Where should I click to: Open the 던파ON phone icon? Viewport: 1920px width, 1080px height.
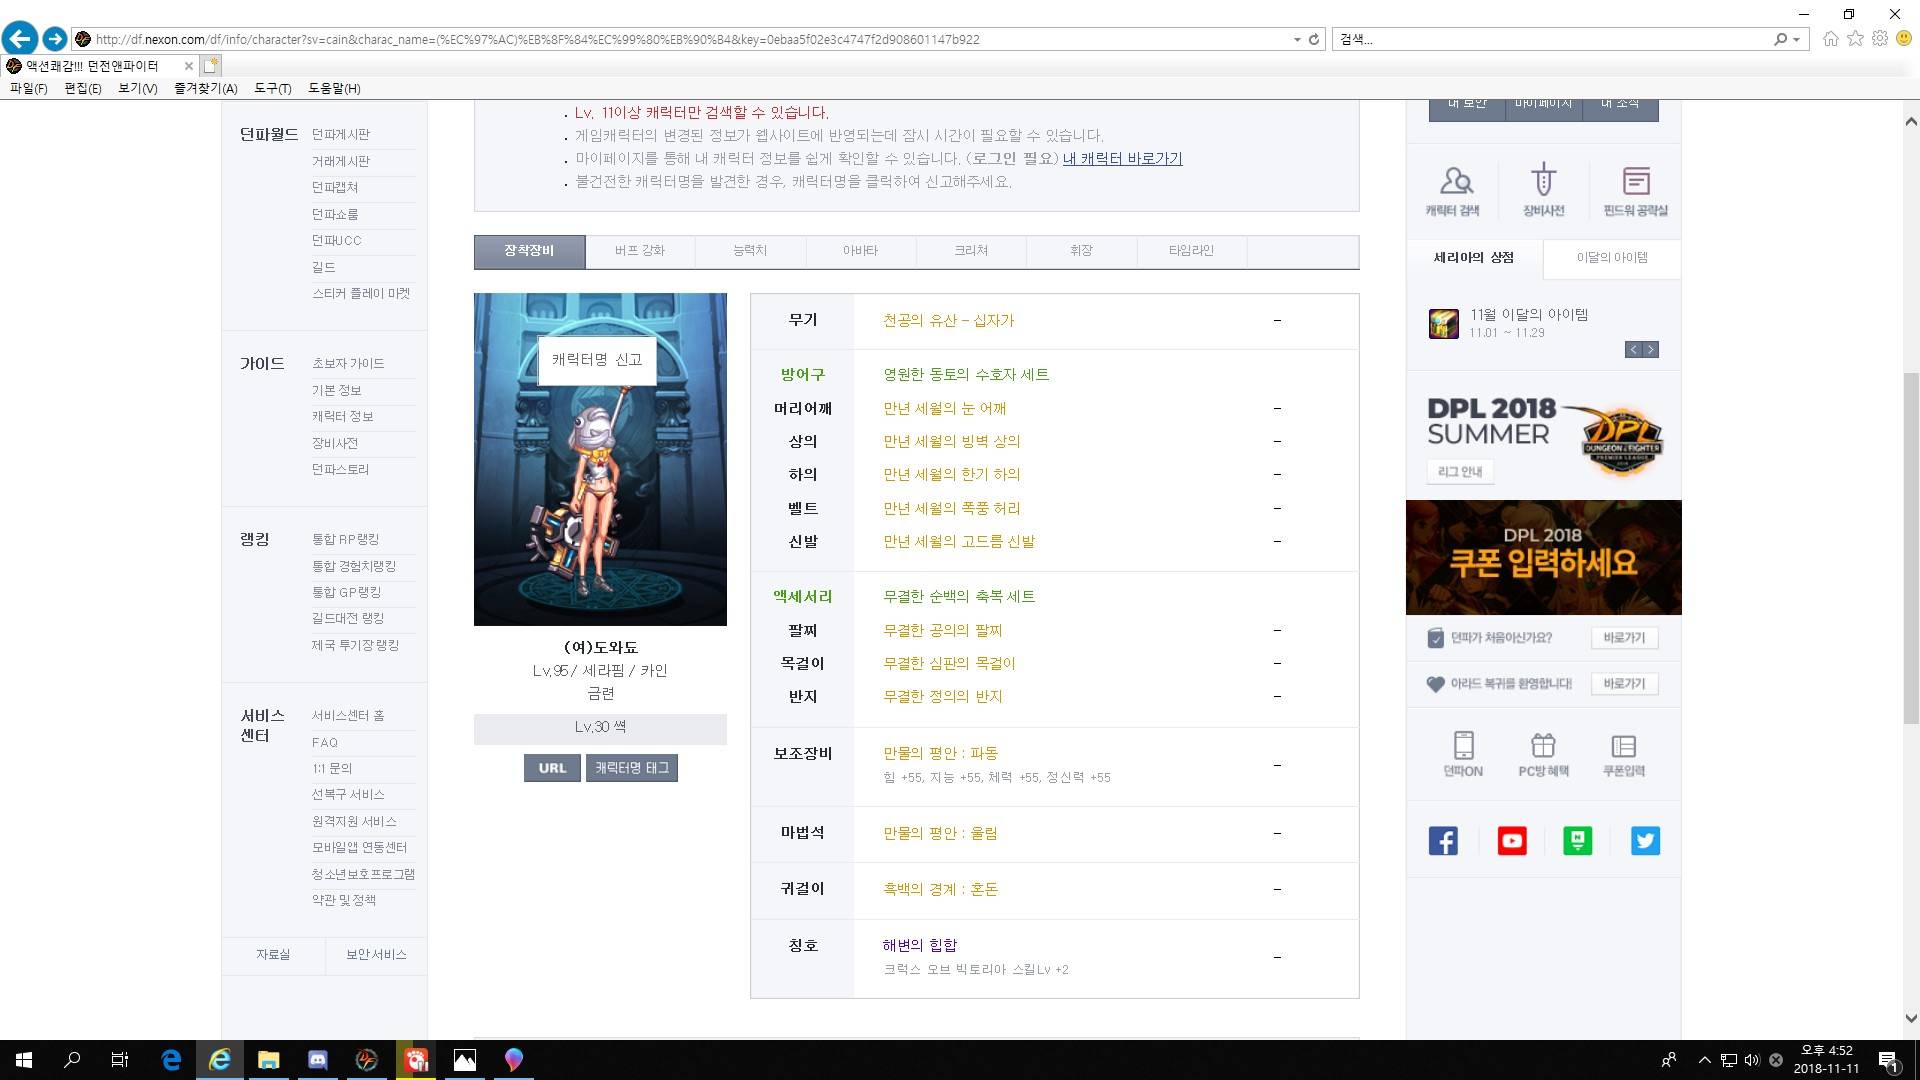[x=1463, y=754]
